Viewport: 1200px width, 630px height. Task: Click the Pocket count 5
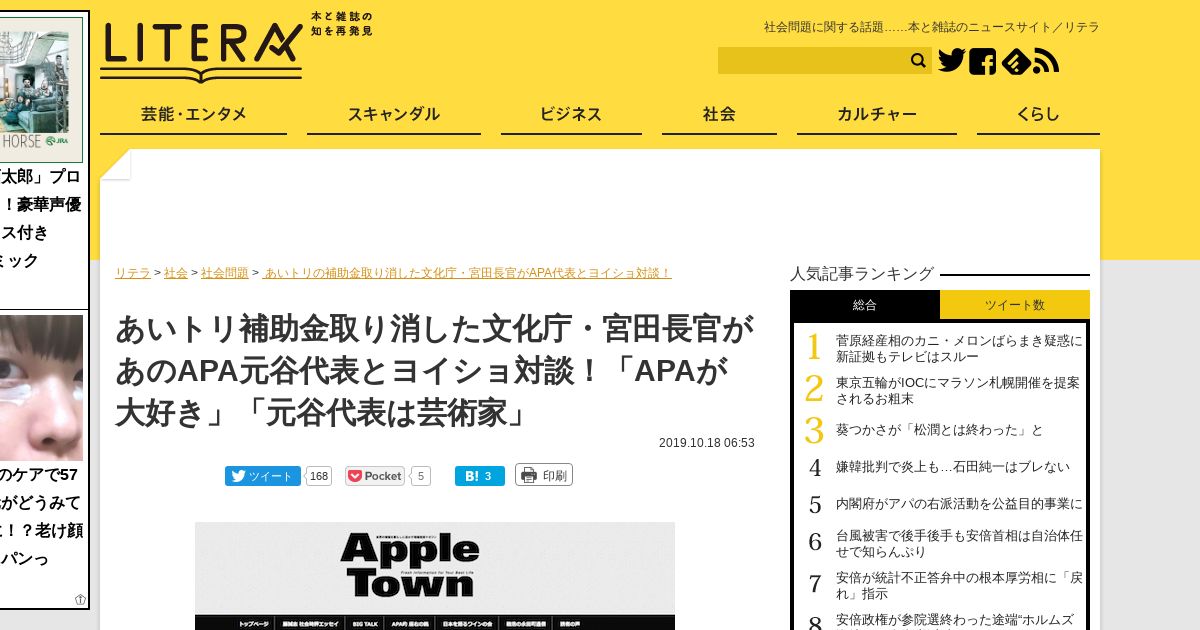pyautogui.click(x=420, y=476)
